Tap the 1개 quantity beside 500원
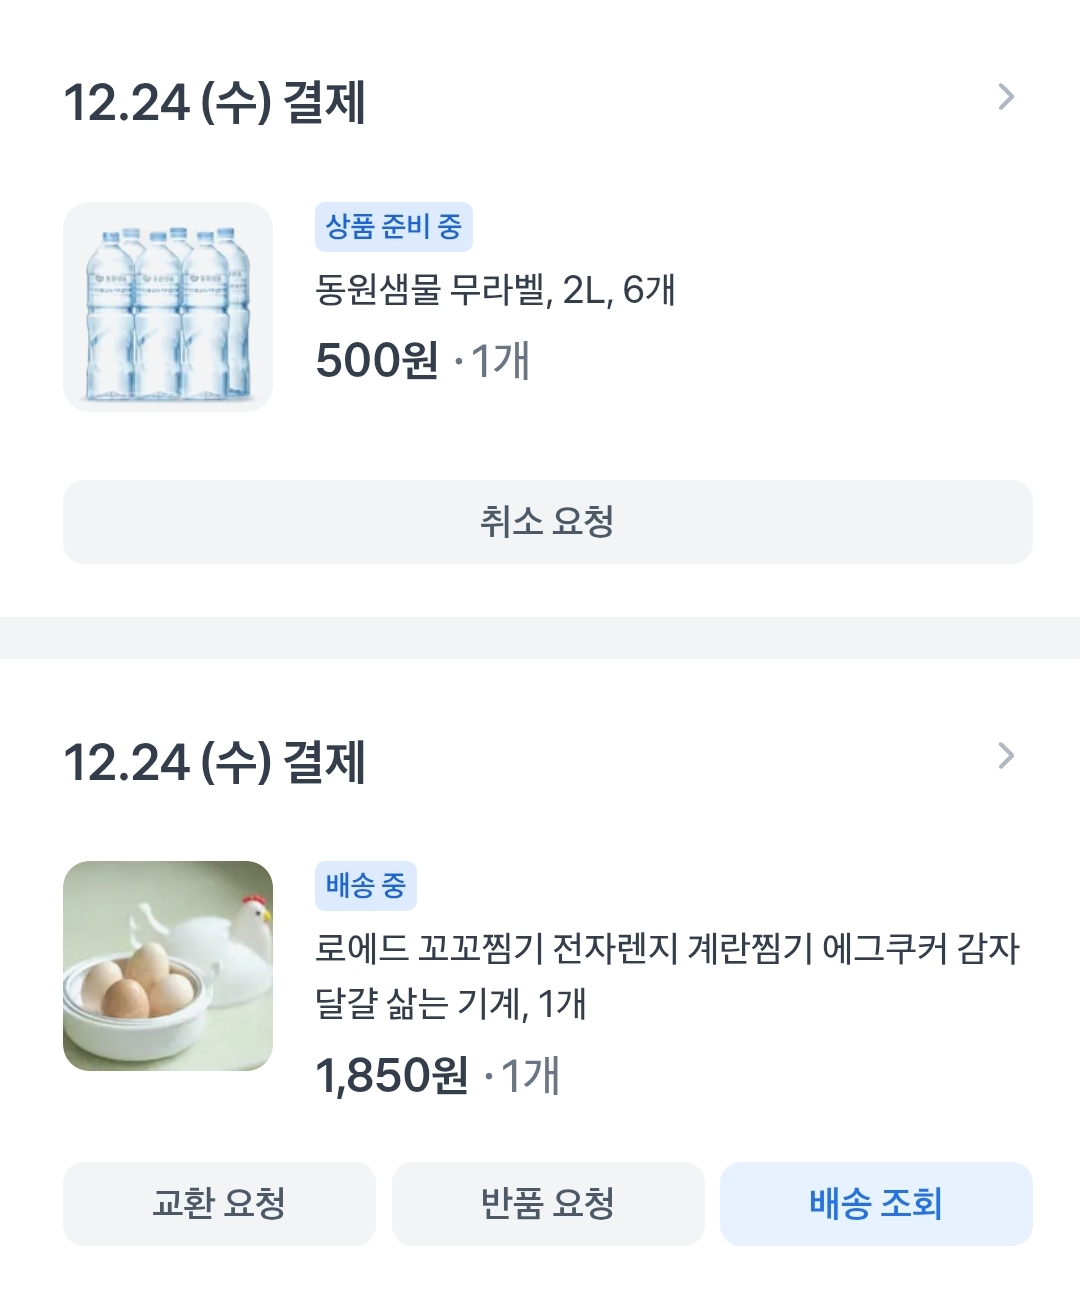 pos(499,361)
